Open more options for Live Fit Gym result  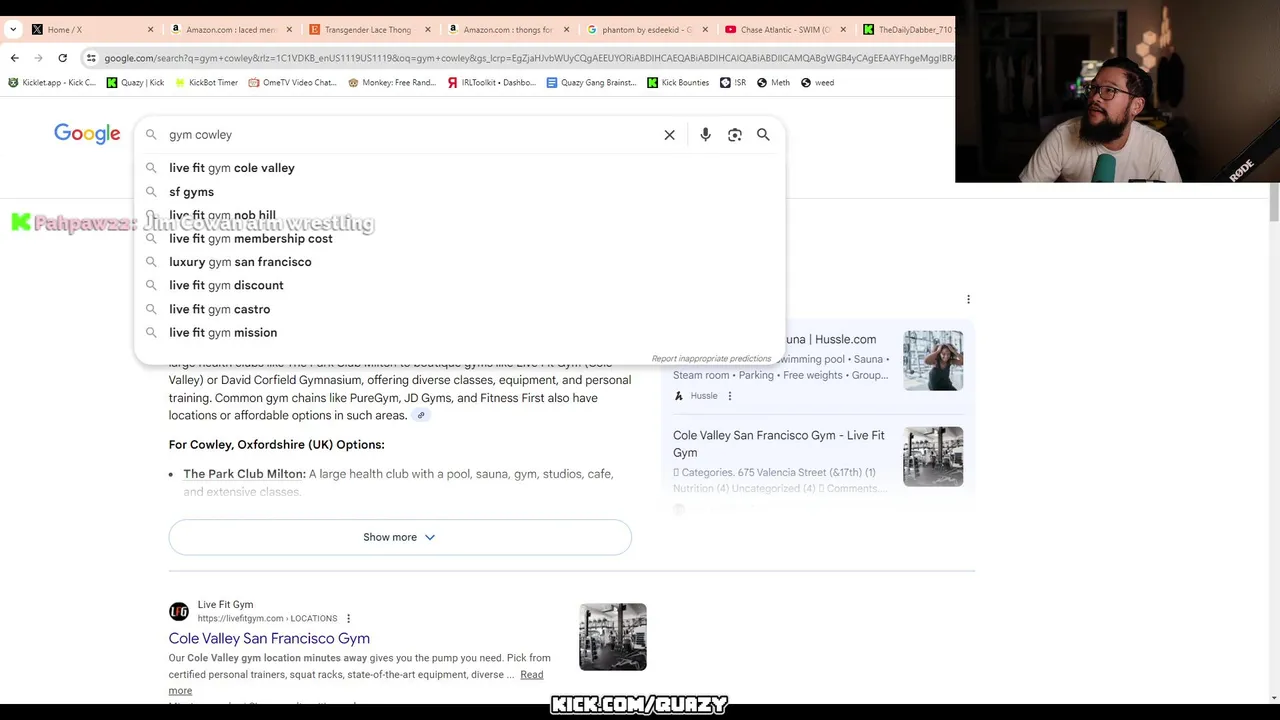point(348,619)
